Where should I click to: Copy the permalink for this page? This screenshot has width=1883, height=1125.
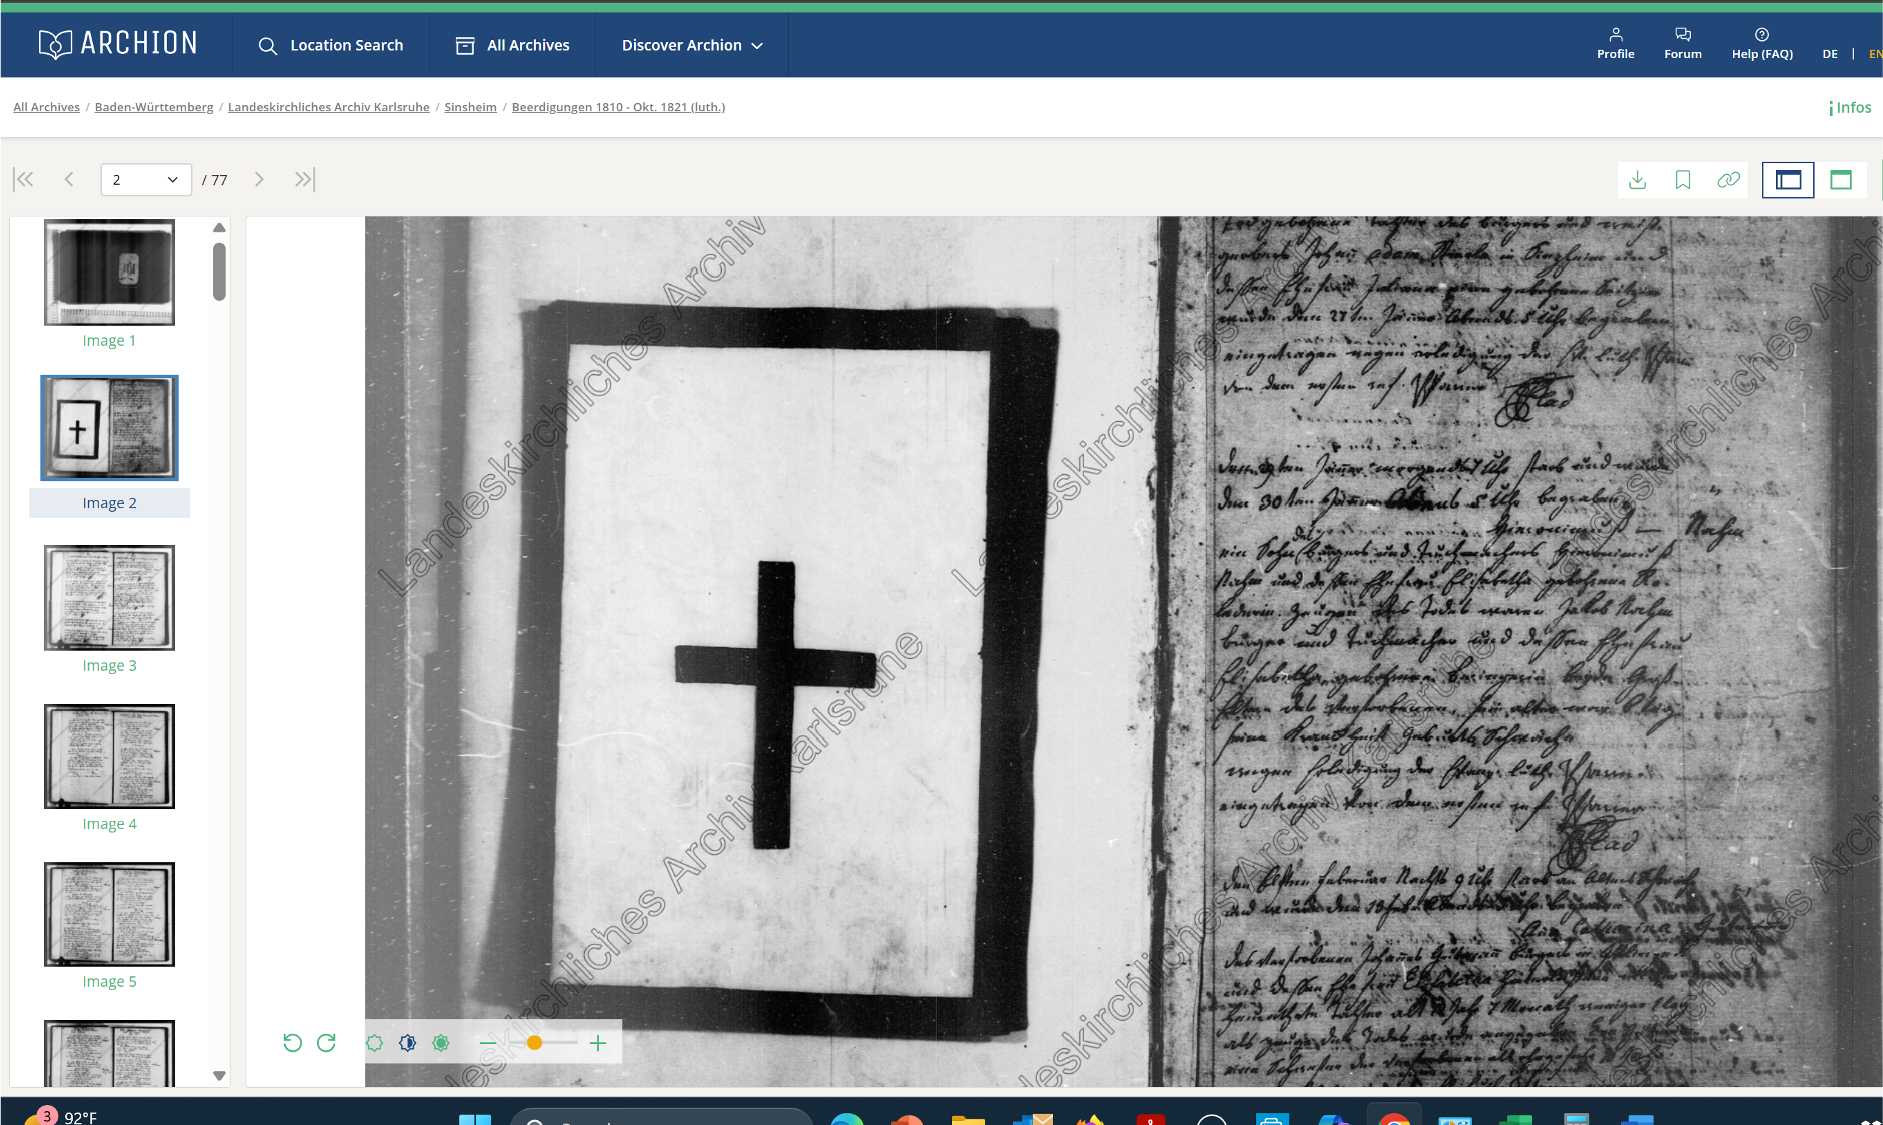1728,180
